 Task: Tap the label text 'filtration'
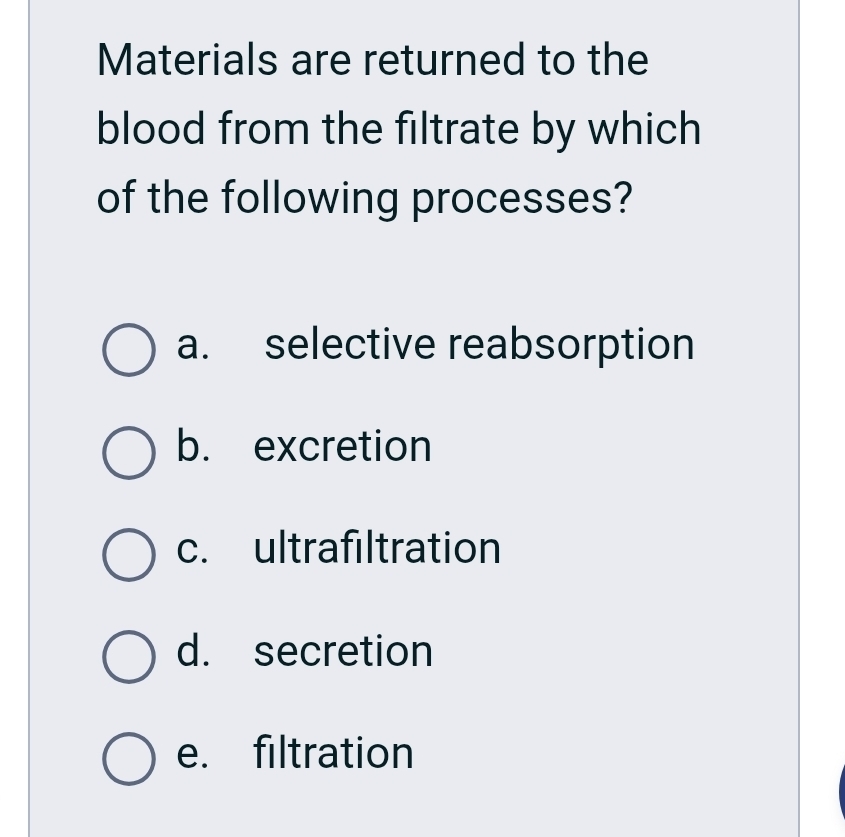tap(332, 753)
